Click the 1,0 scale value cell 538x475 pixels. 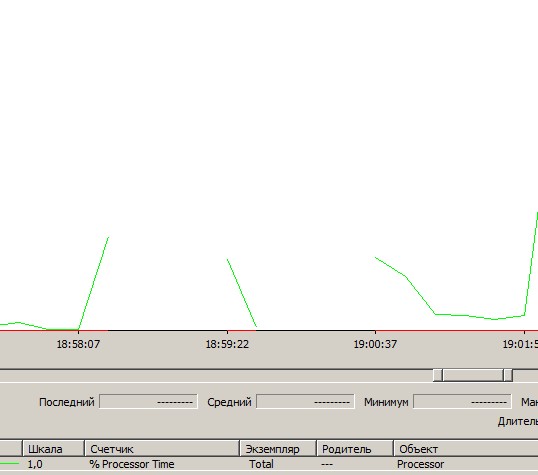tap(35, 464)
